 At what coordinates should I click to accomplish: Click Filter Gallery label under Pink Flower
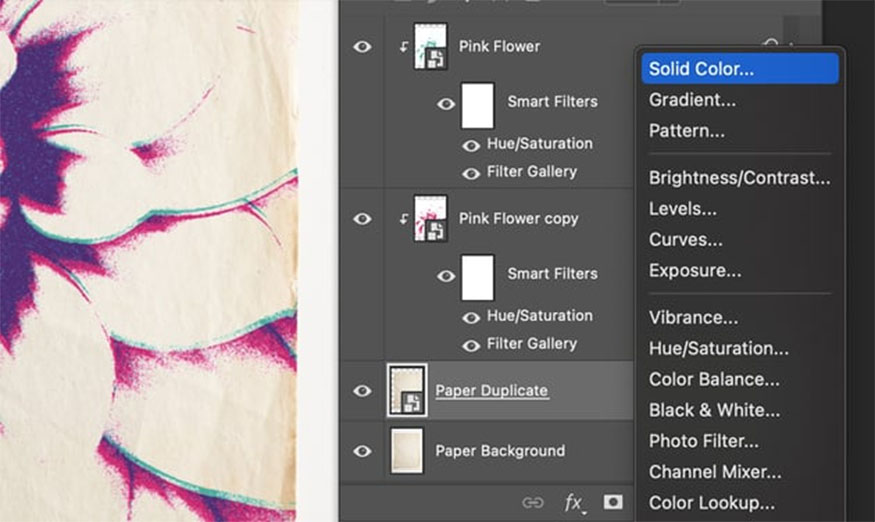532,171
